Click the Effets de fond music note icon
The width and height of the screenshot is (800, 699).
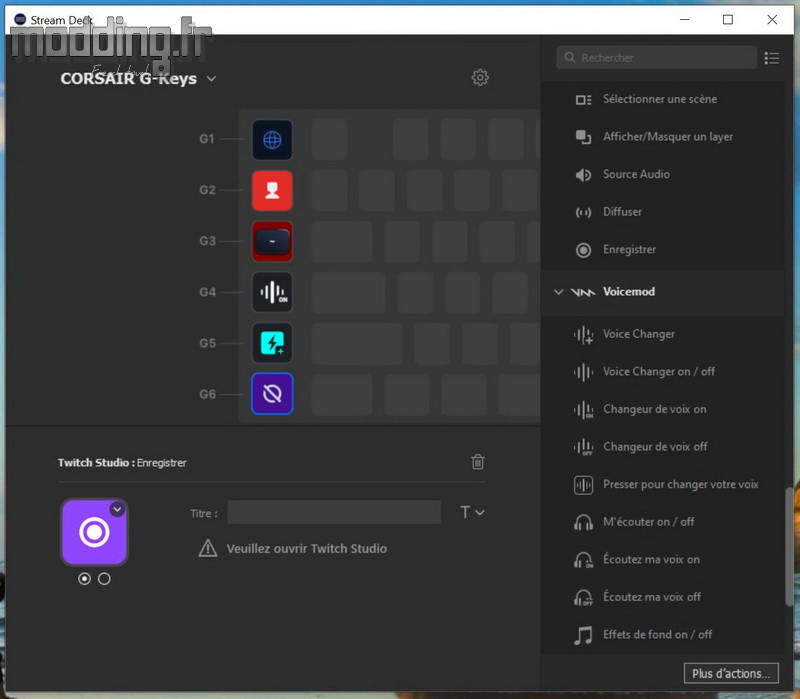(583, 635)
